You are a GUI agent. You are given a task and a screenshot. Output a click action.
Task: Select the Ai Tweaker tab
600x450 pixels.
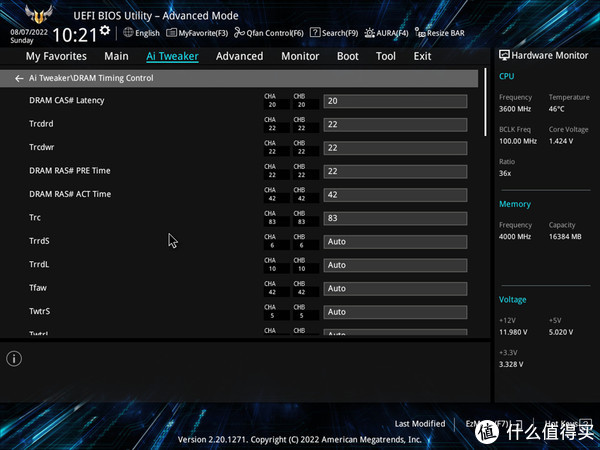point(172,56)
